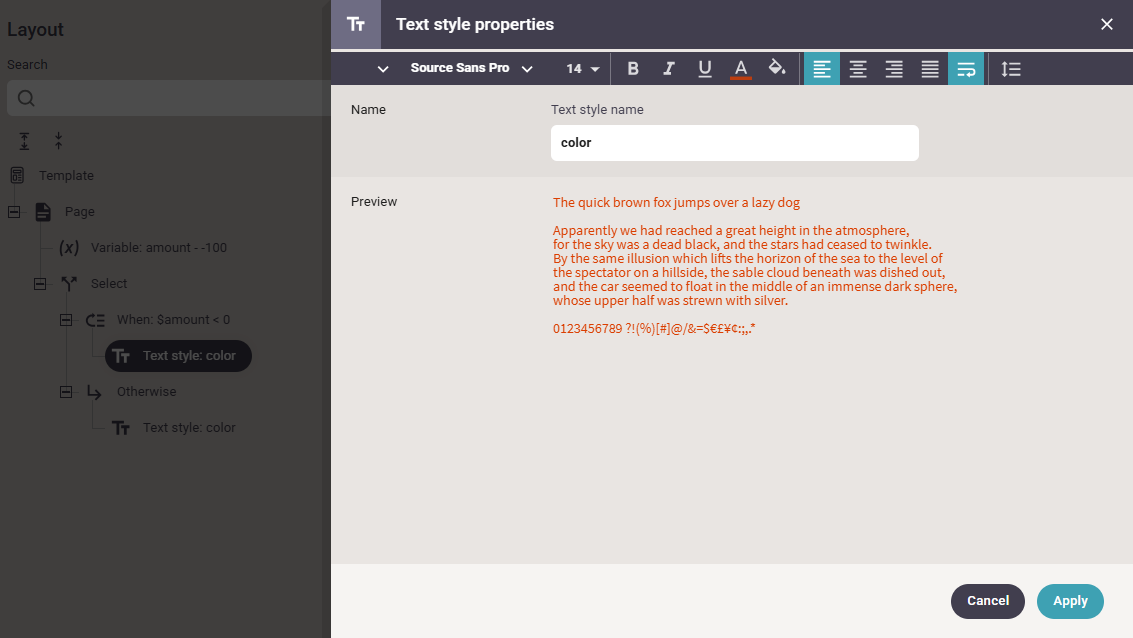This screenshot has width=1133, height=638.
Task: Open the leftmost toolbar chevron dropdown
Action: pos(382,69)
